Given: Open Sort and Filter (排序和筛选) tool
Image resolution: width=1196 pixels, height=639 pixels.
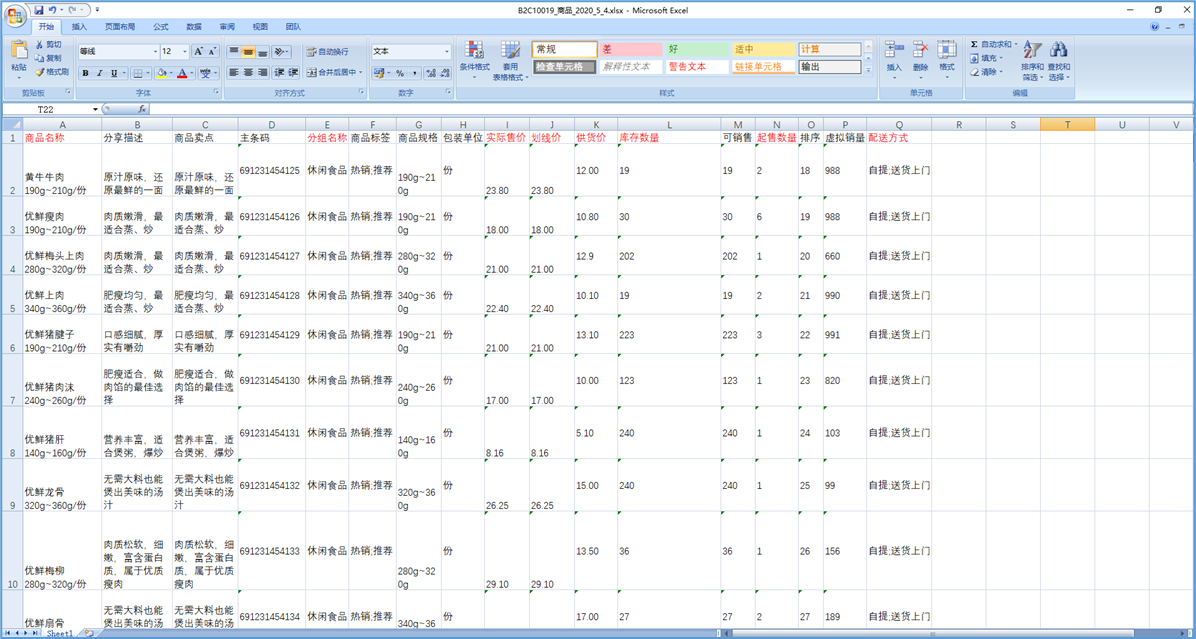Looking at the screenshot, I should [1032, 58].
